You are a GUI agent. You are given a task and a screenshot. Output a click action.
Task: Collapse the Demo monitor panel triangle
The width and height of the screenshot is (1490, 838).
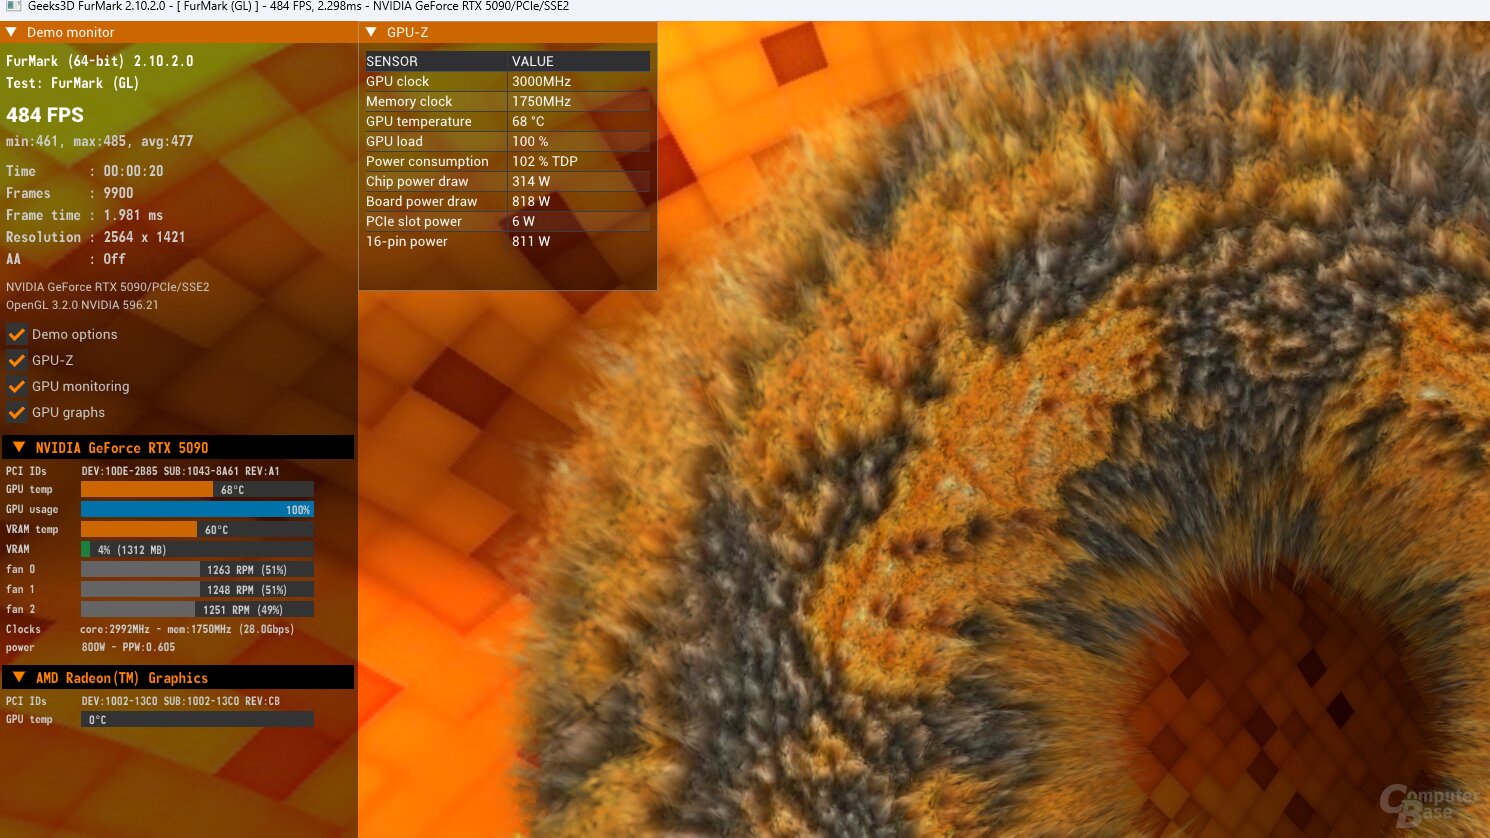(12, 33)
